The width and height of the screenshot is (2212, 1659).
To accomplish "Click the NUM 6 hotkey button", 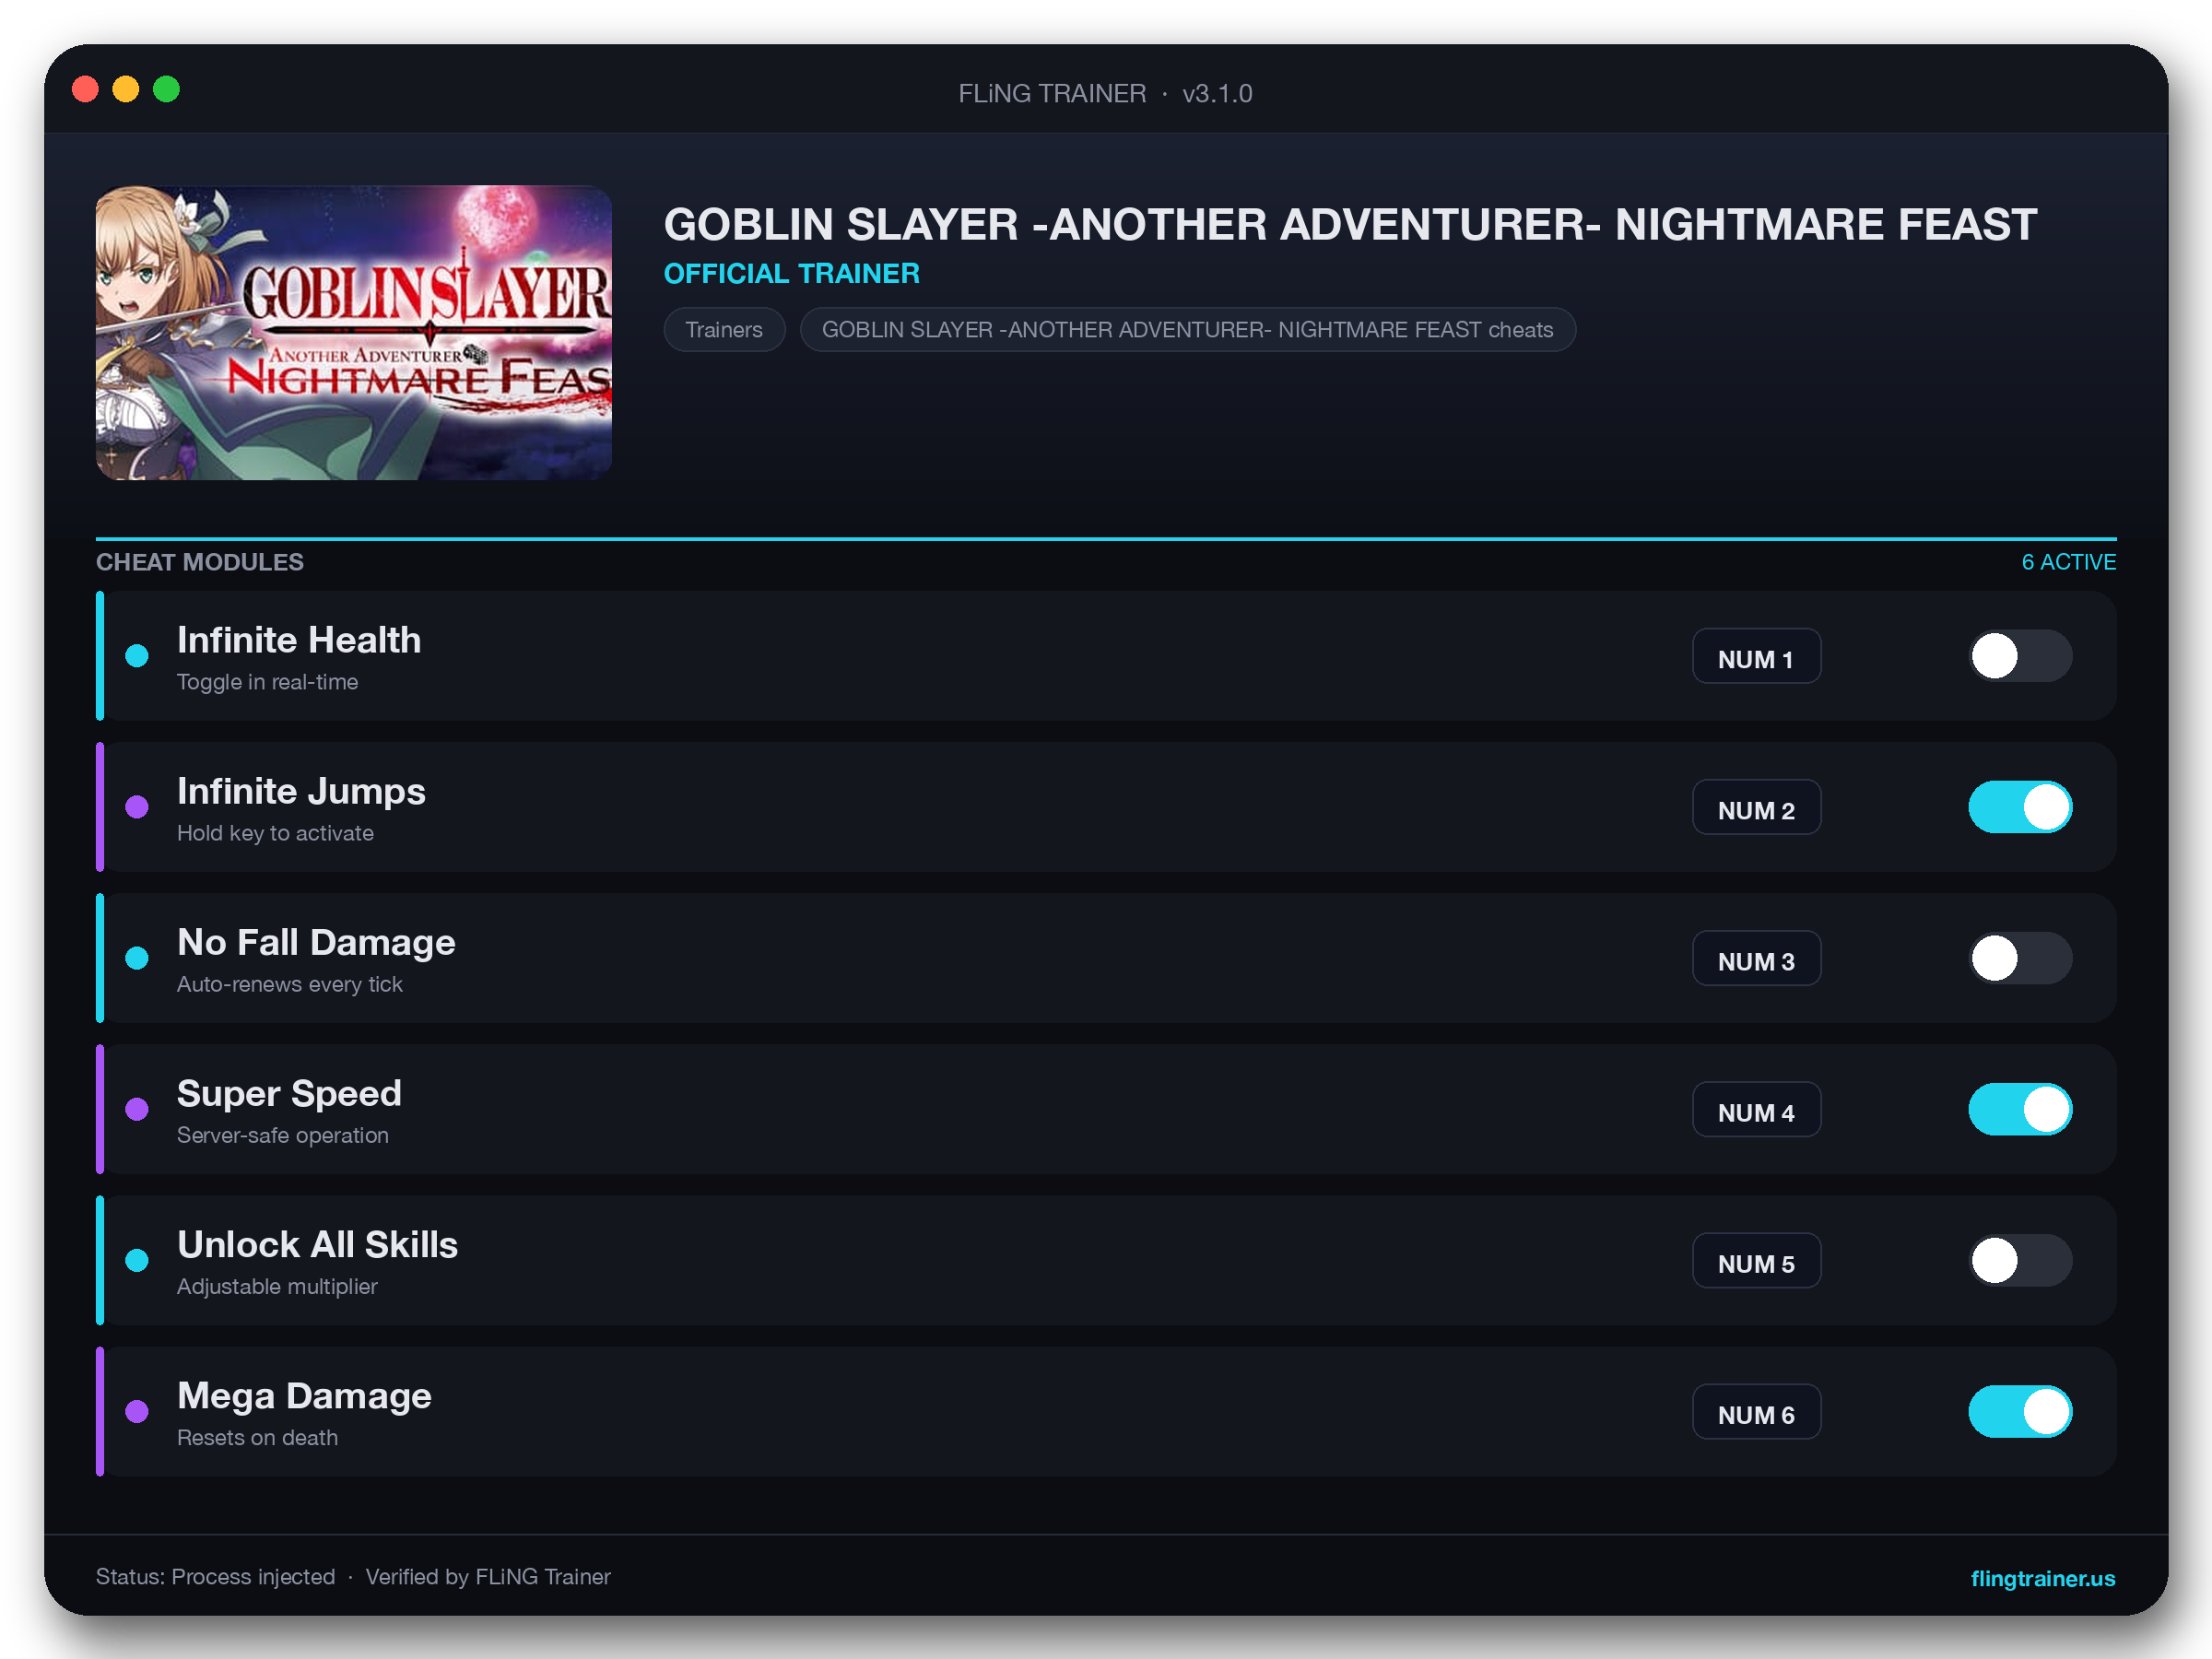I will coord(1756,1411).
